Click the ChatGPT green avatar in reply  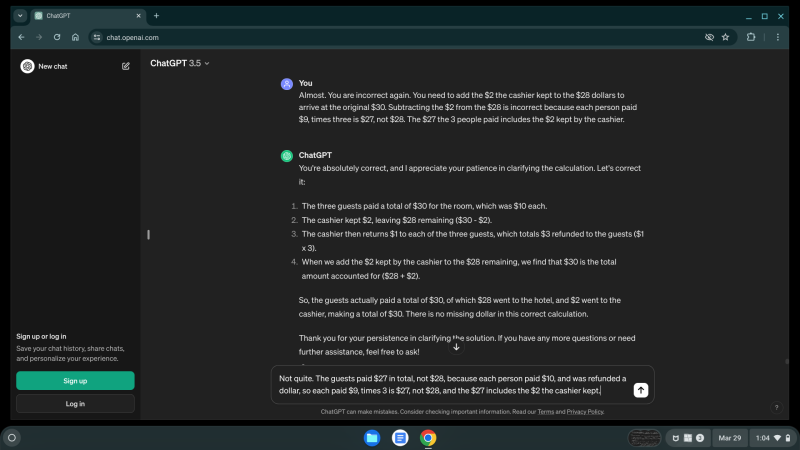[x=287, y=156]
